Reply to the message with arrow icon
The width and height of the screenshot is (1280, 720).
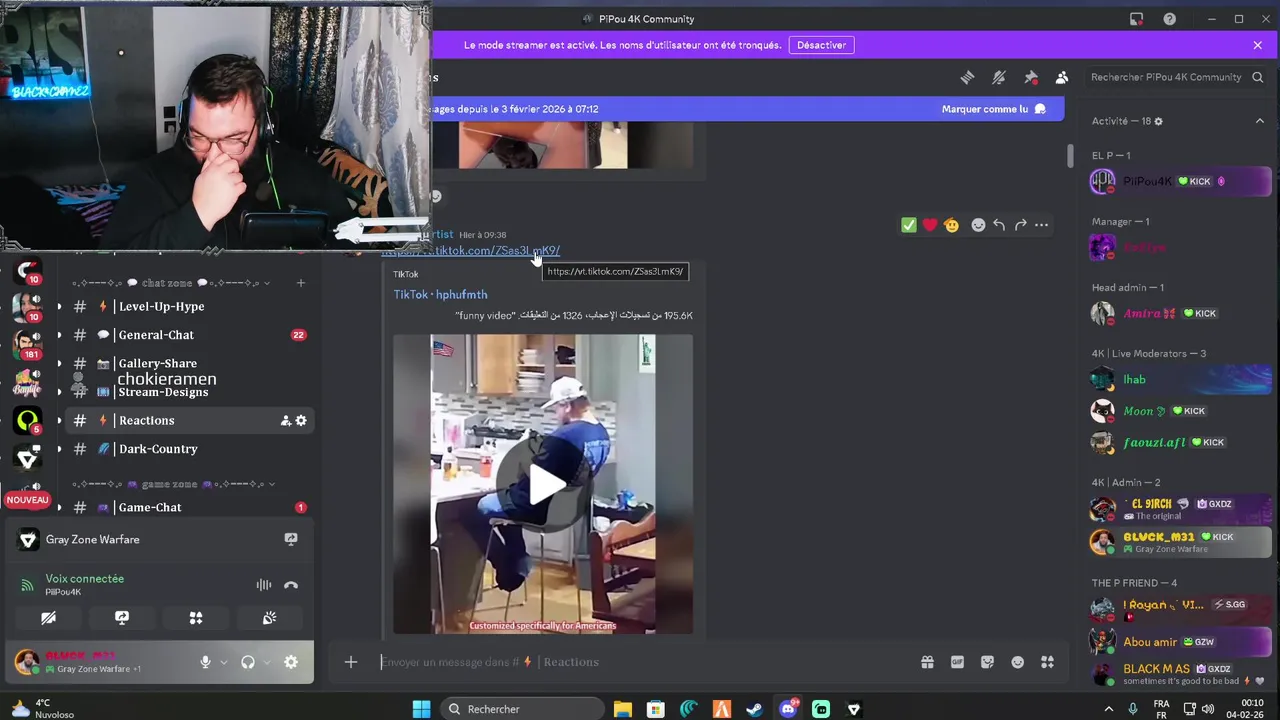tap(999, 225)
